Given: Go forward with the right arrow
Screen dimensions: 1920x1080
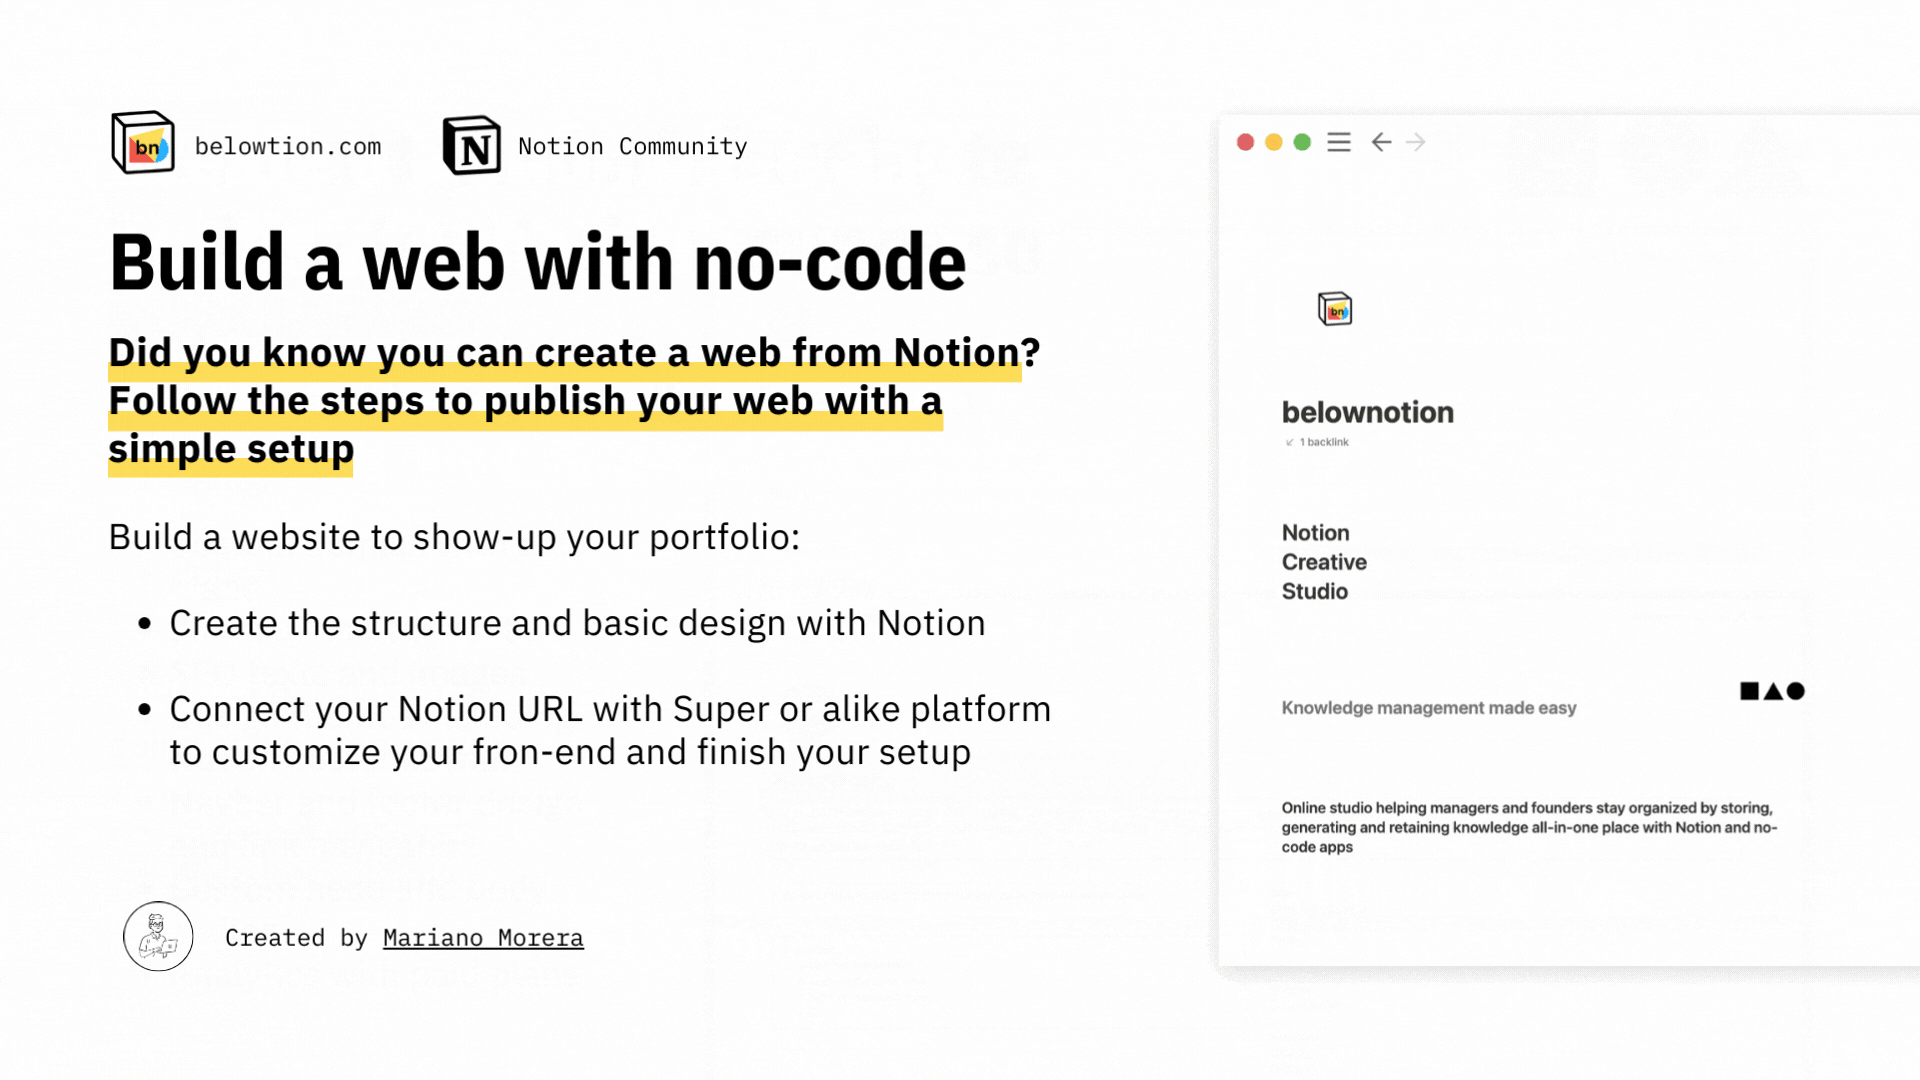Looking at the screenshot, I should pyautogui.click(x=1416, y=142).
